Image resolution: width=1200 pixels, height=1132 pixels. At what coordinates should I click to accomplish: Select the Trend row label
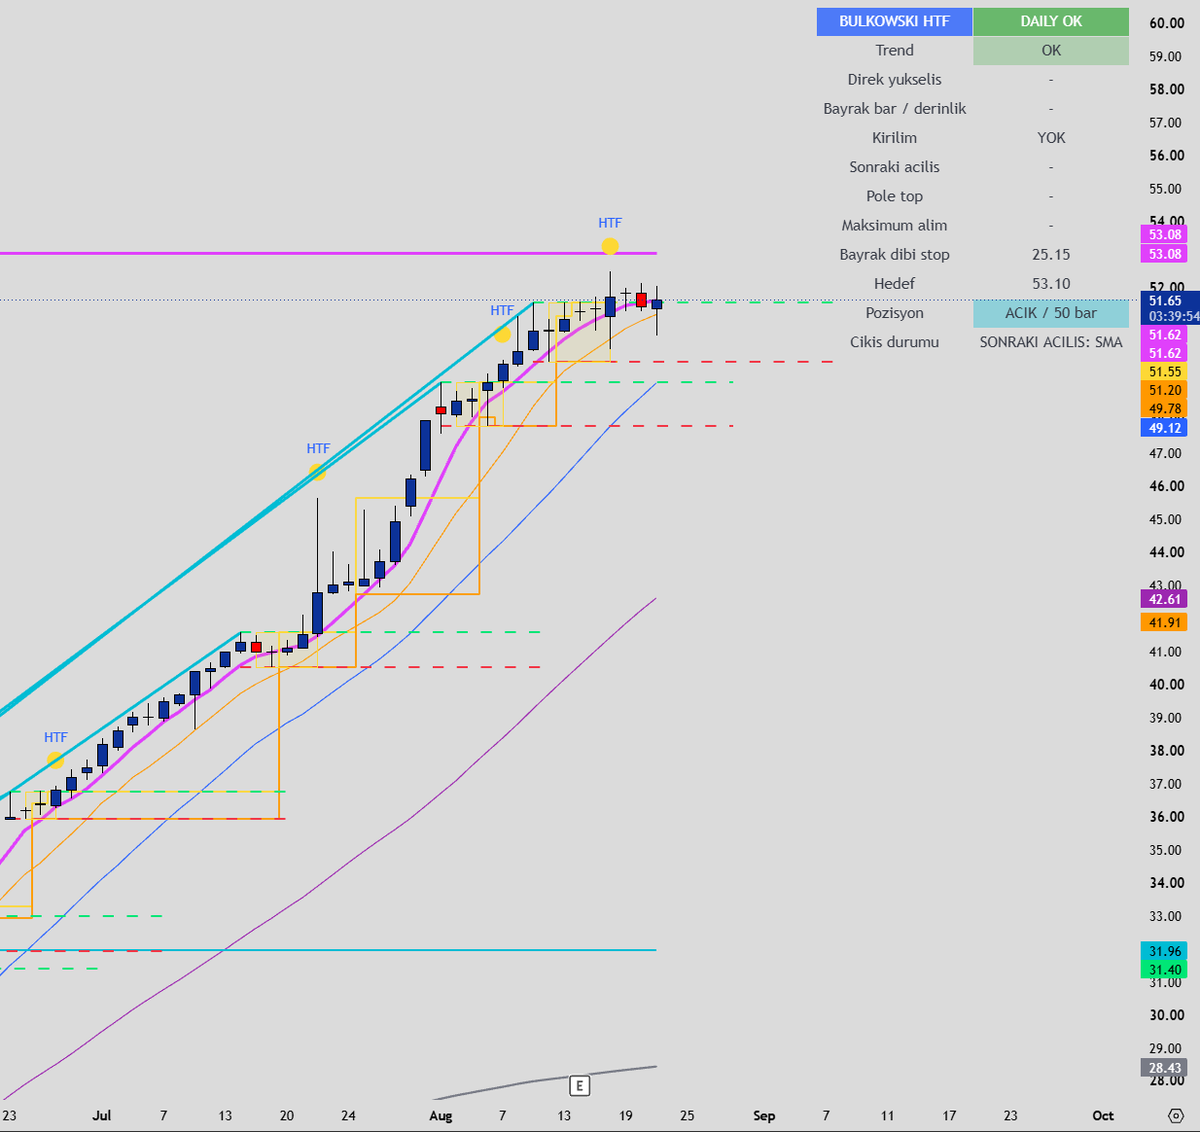tap(894, 50)
